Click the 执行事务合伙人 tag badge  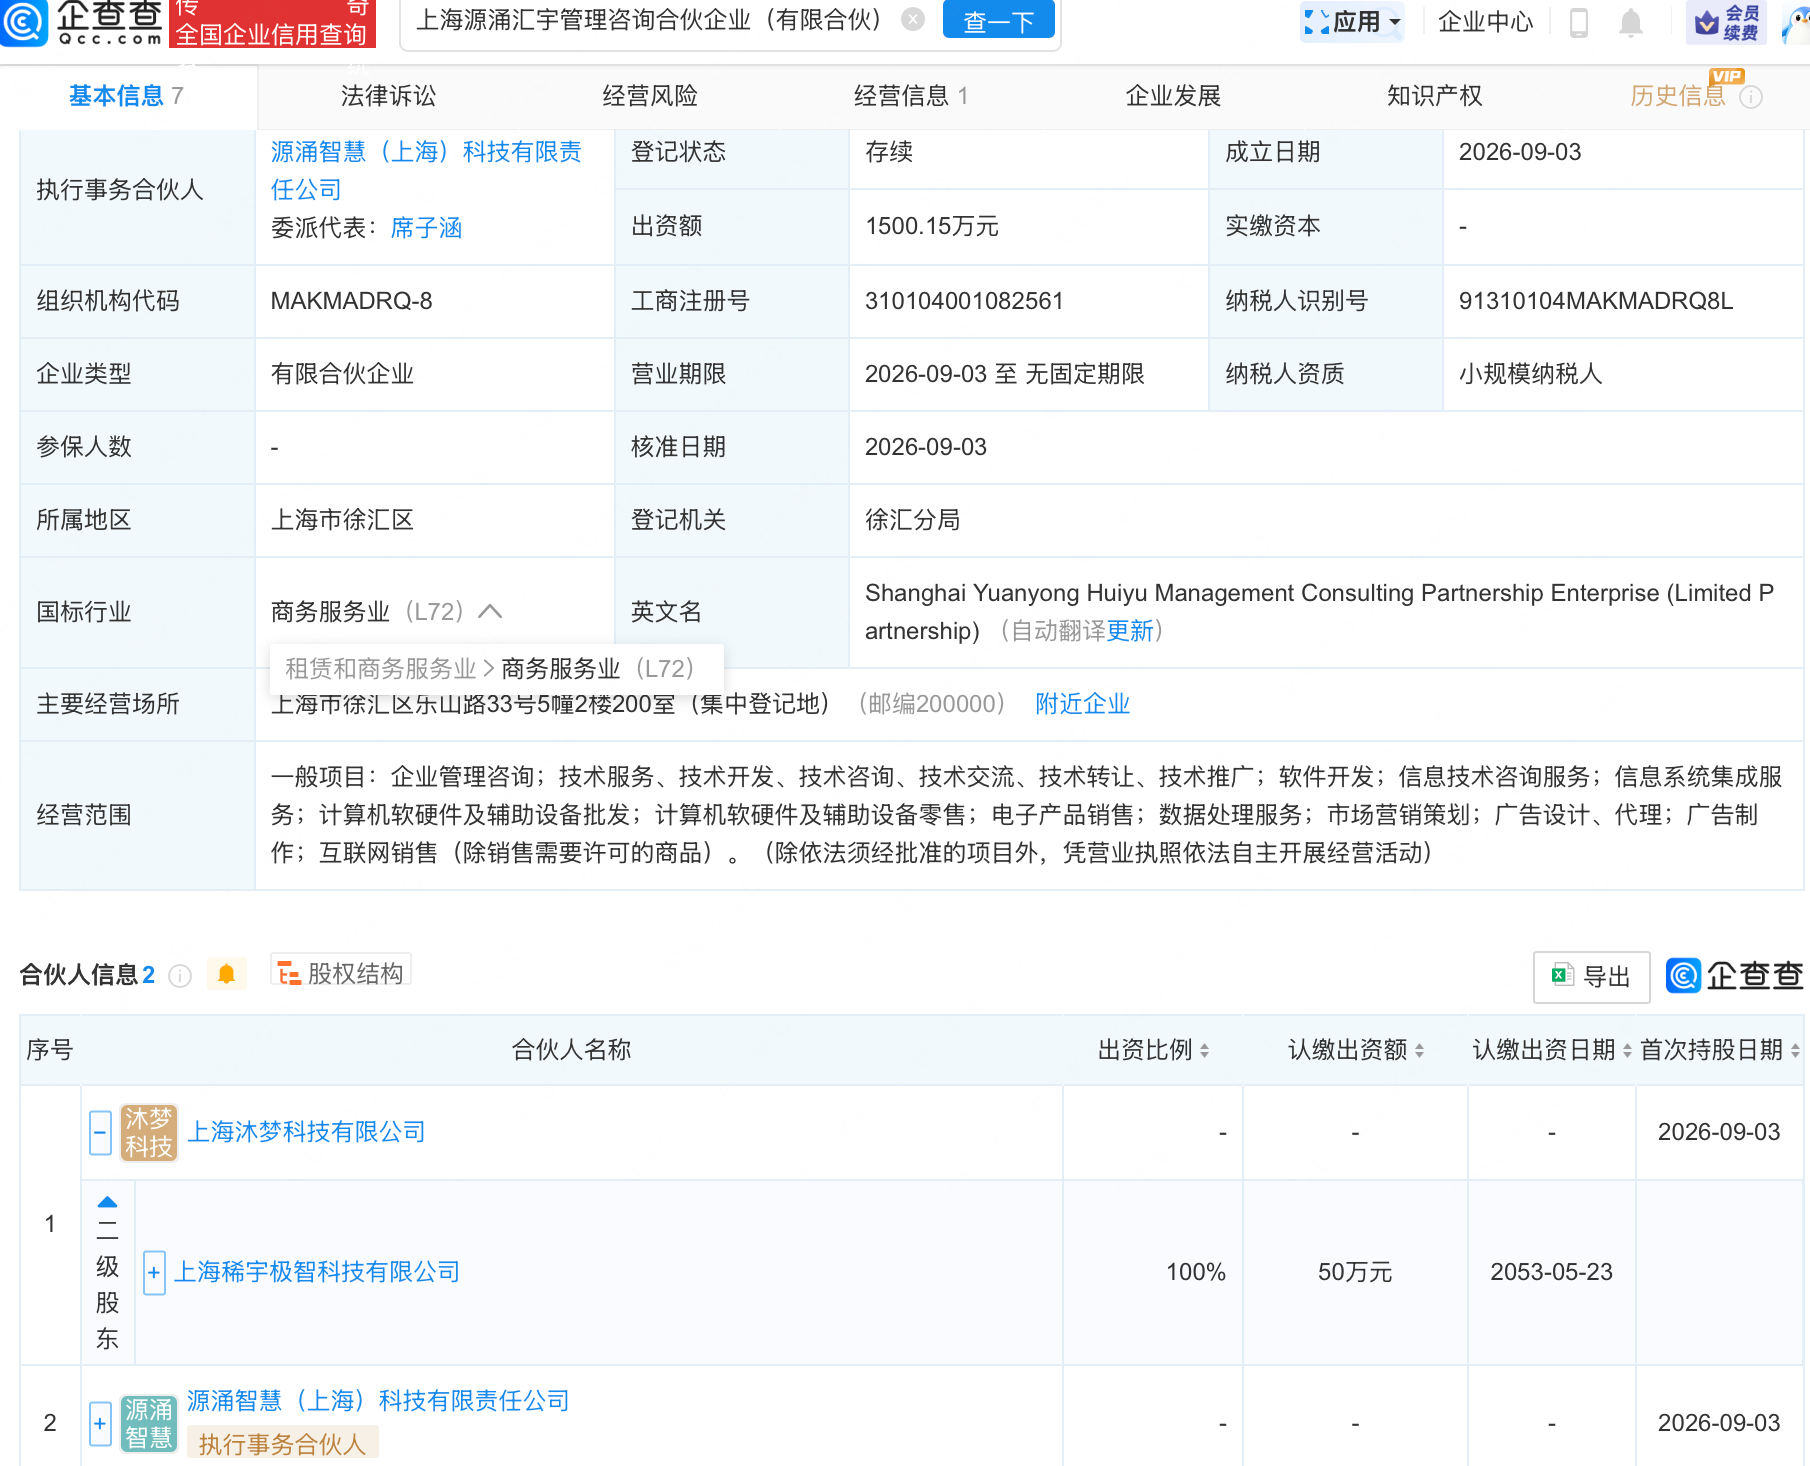[282, 1444]
